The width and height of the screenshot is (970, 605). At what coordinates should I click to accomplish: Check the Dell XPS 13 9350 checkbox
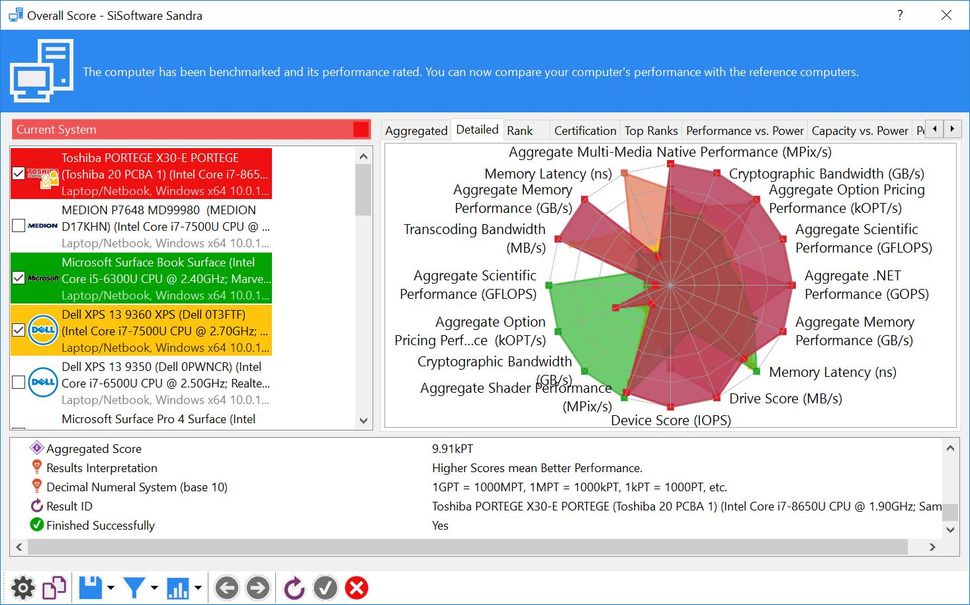[19, 382]
